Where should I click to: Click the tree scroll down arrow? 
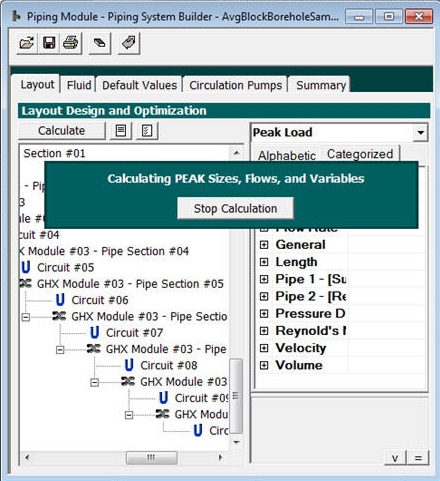tap(236, 442)
